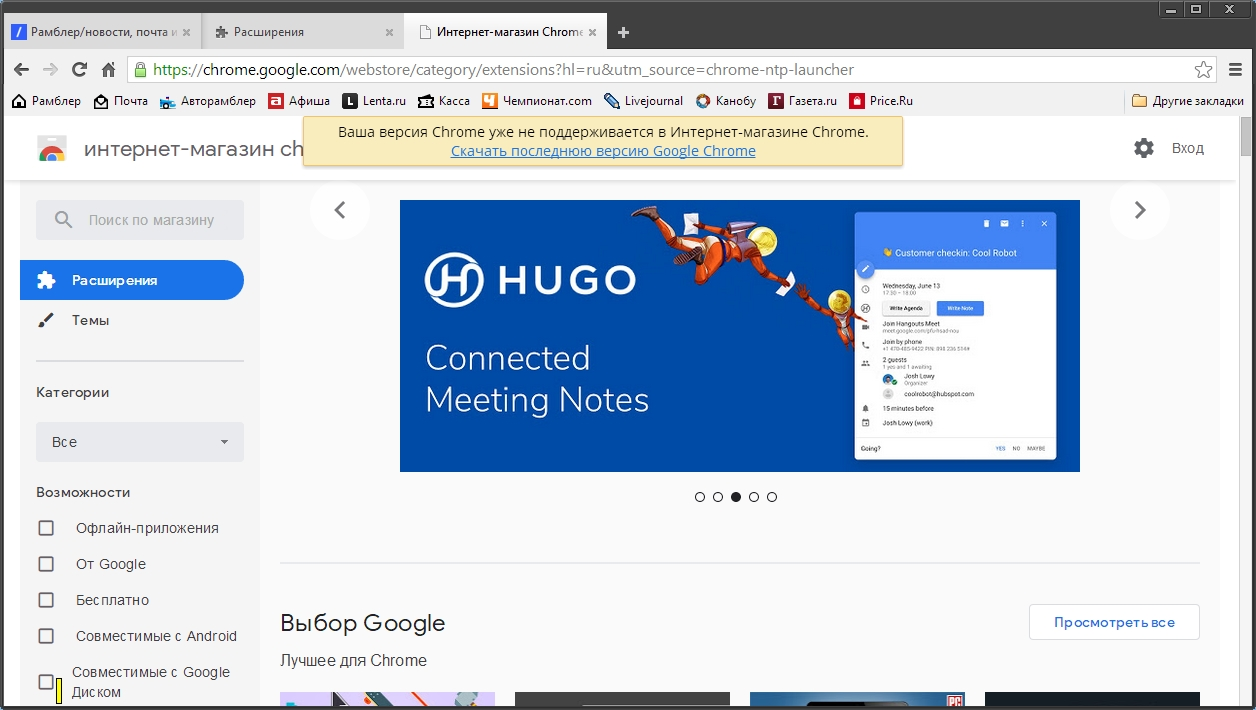Image resolution: width=1256 pixels, height=710 pixels.
Task: Click the browser back arrow
Action: click(x=22, y=70)
